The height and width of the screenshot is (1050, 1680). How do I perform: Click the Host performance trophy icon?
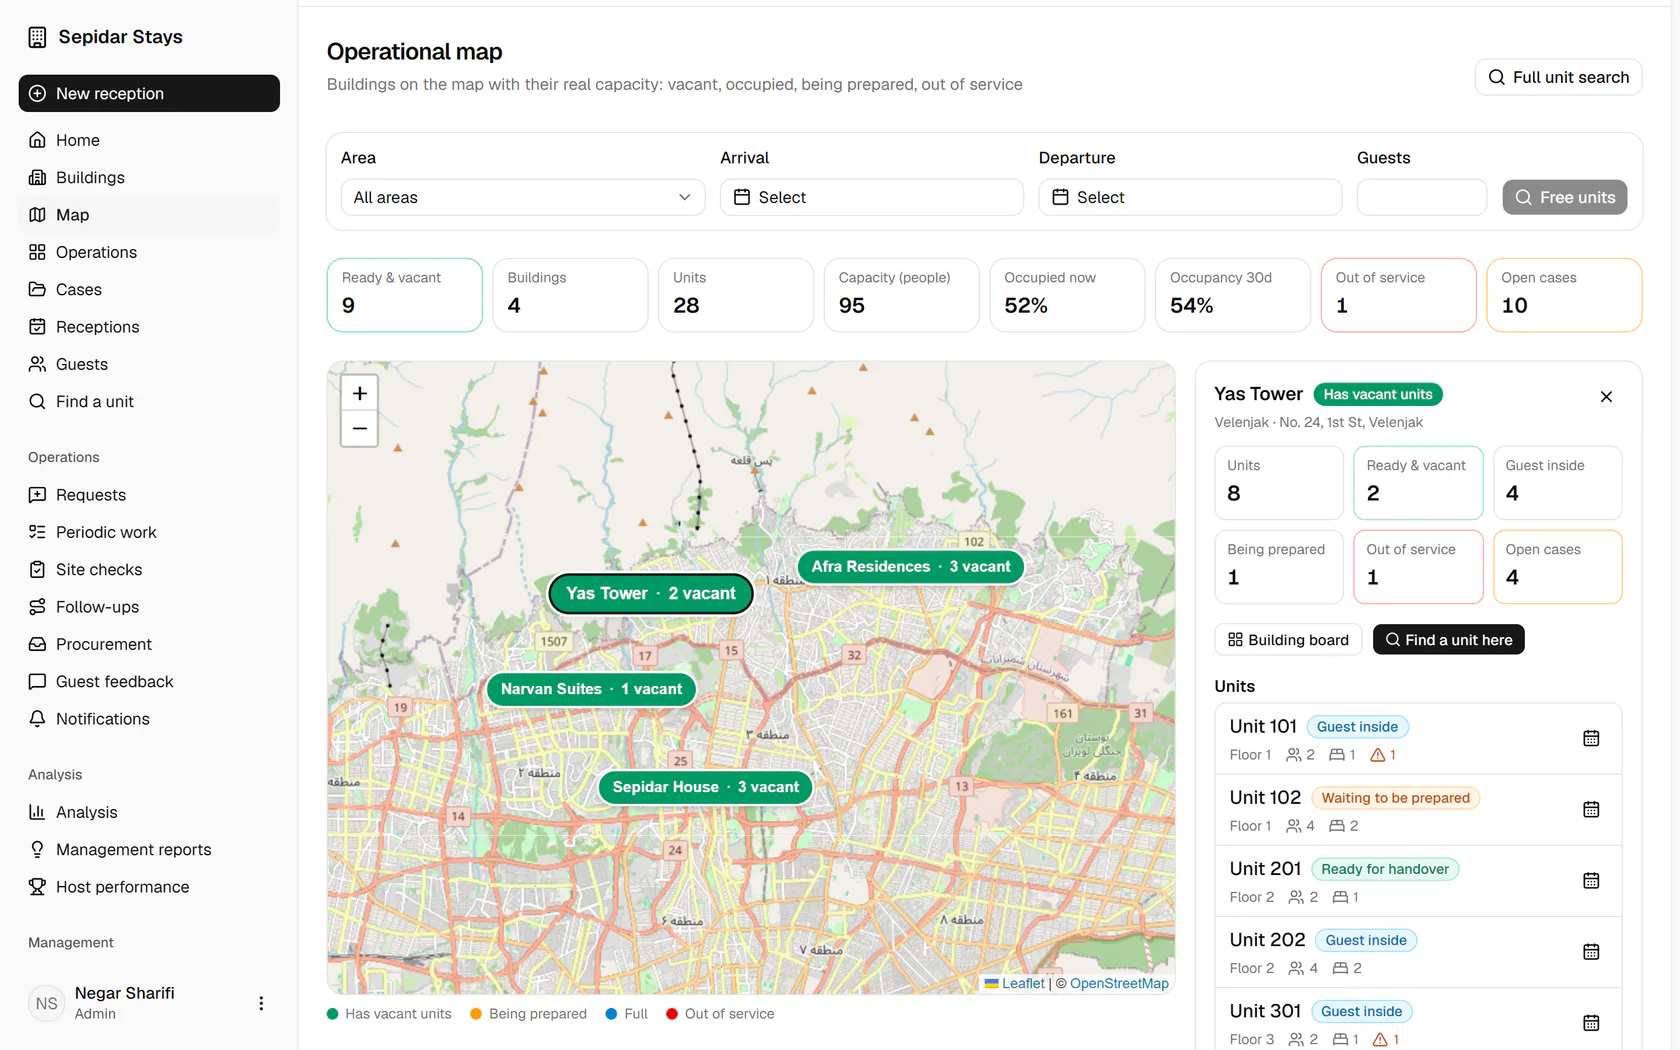[37, 887]
